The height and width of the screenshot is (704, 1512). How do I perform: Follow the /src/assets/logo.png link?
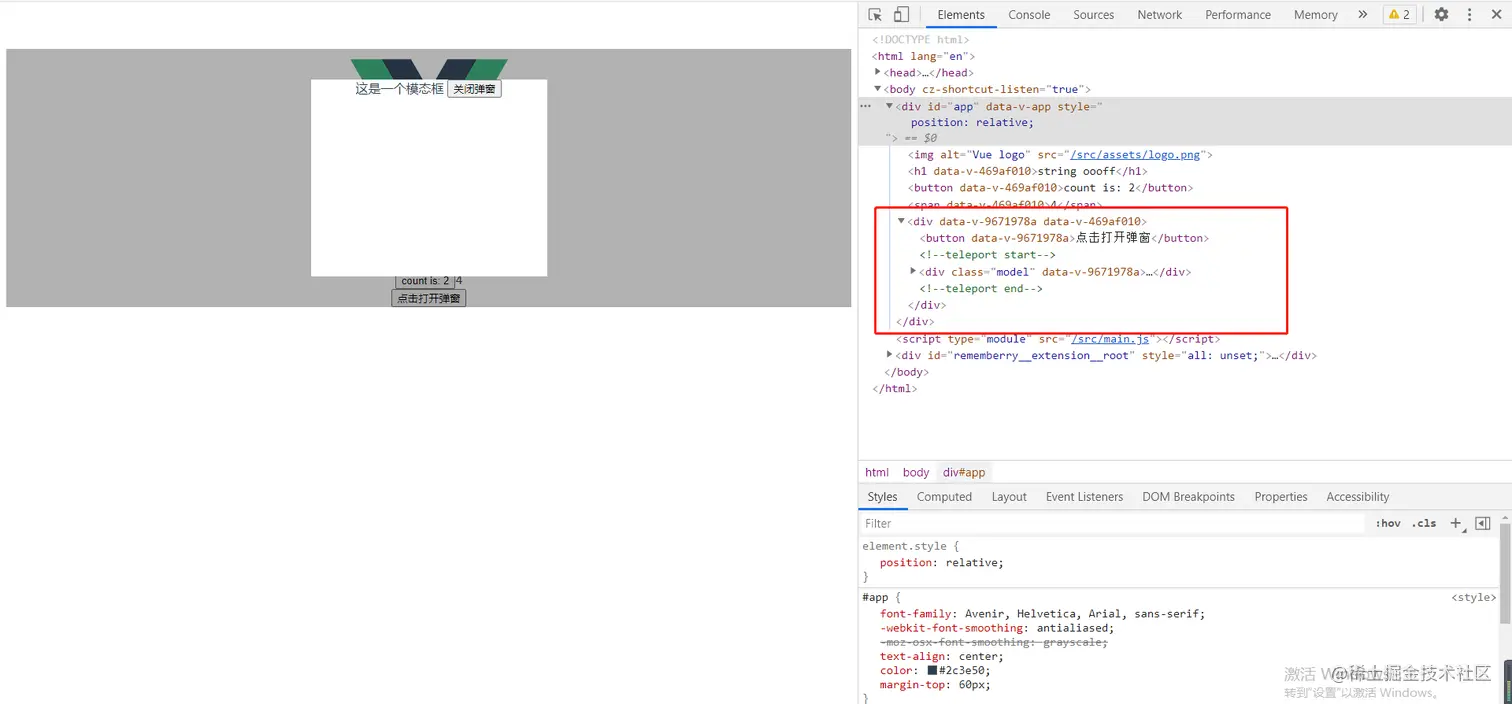point(1135,155)
